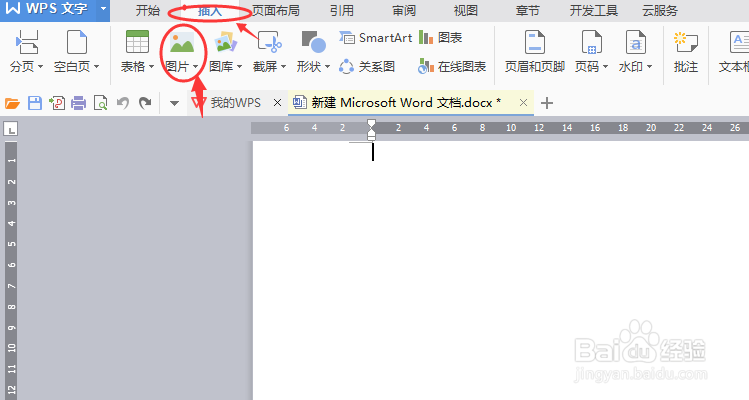Switch to the 插入 tab
Image resolution: width=749 pixels, height=400 pixels.
tap(210, 11)
